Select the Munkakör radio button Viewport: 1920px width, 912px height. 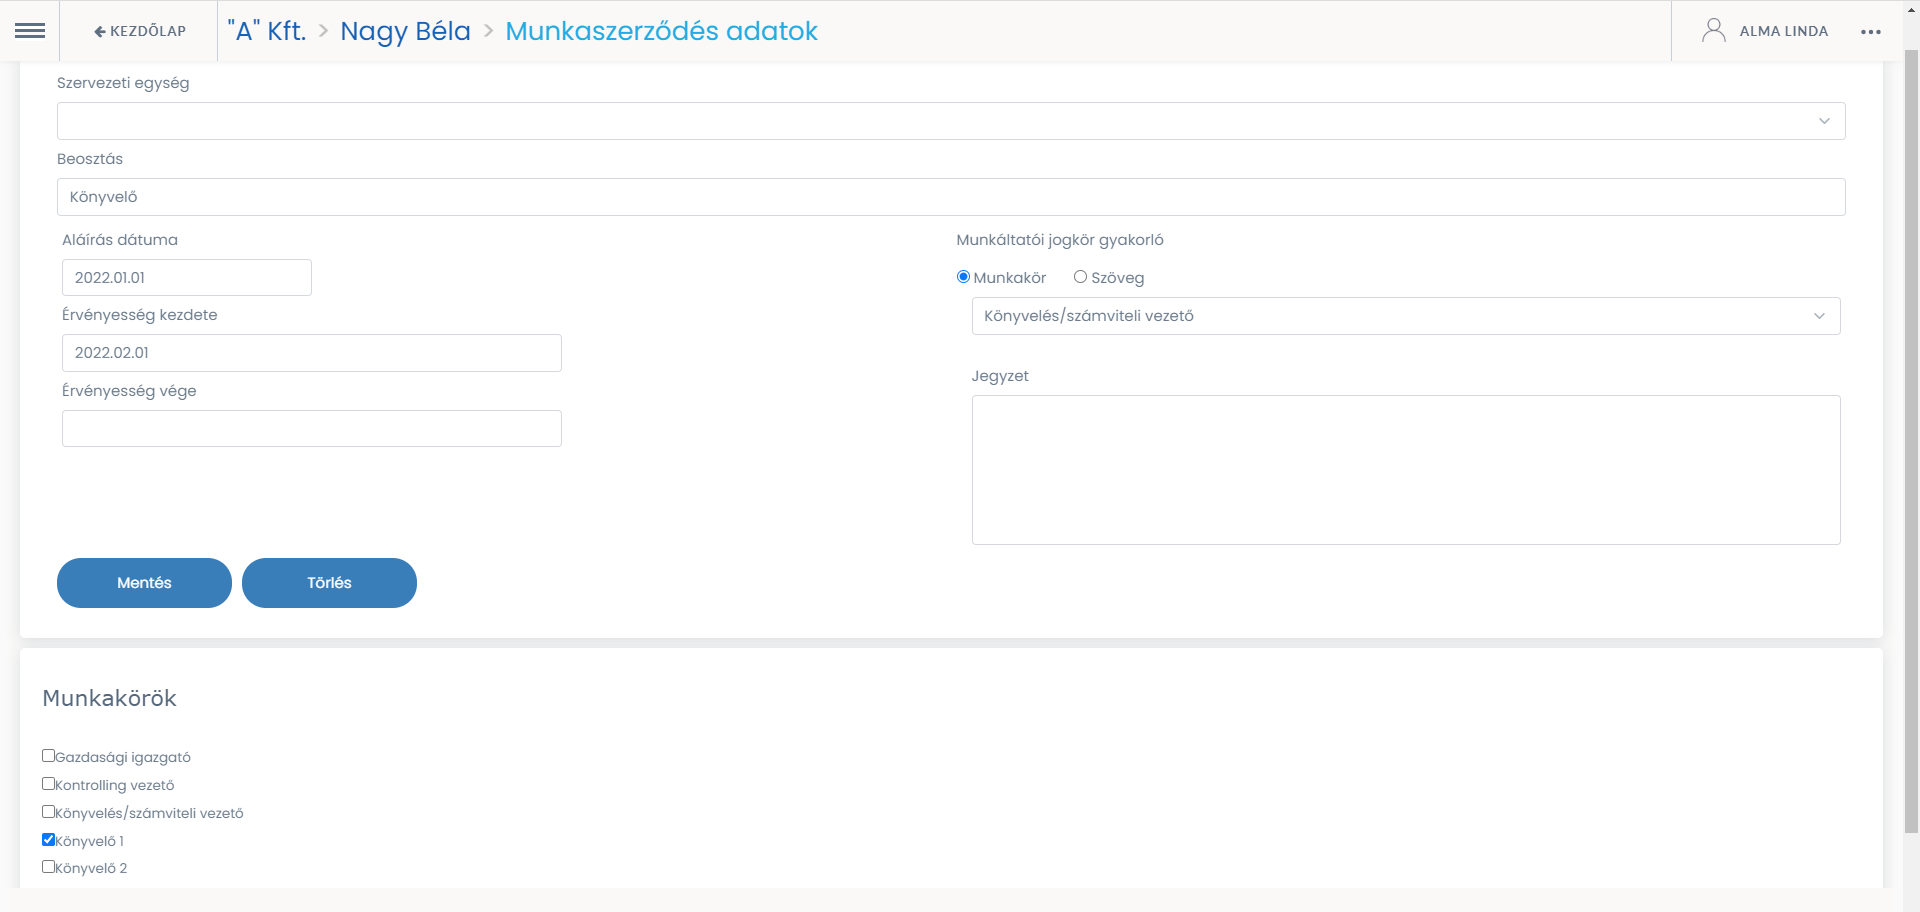pos(964,277)
